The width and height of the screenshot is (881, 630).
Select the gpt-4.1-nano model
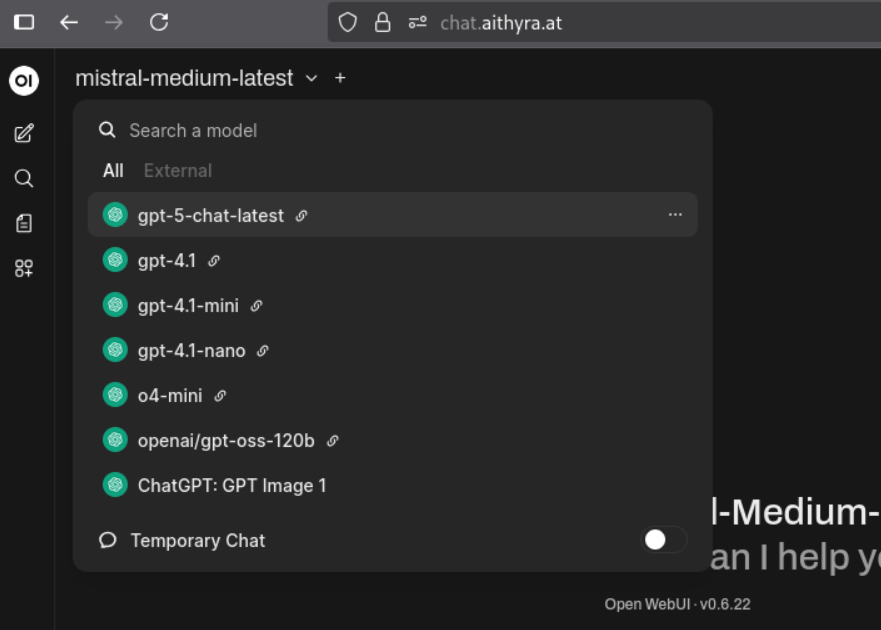(191, 351)
